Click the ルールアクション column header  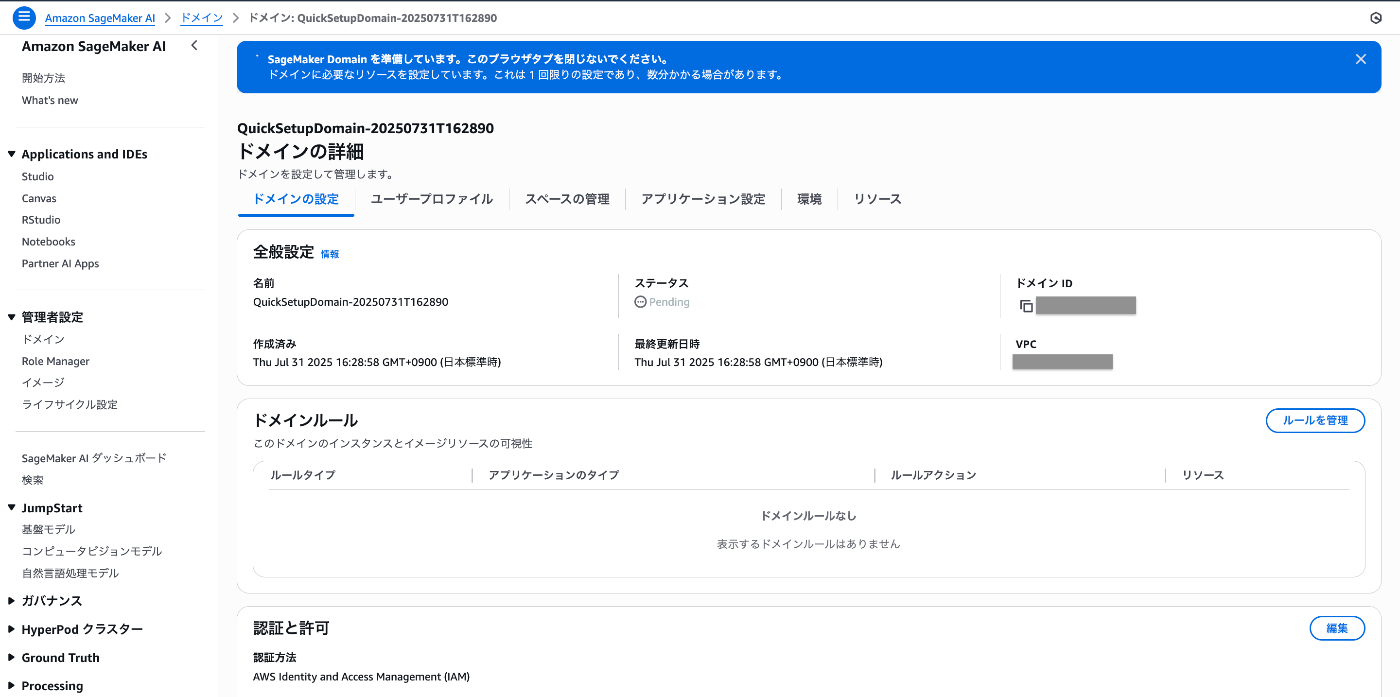(933, 475)
